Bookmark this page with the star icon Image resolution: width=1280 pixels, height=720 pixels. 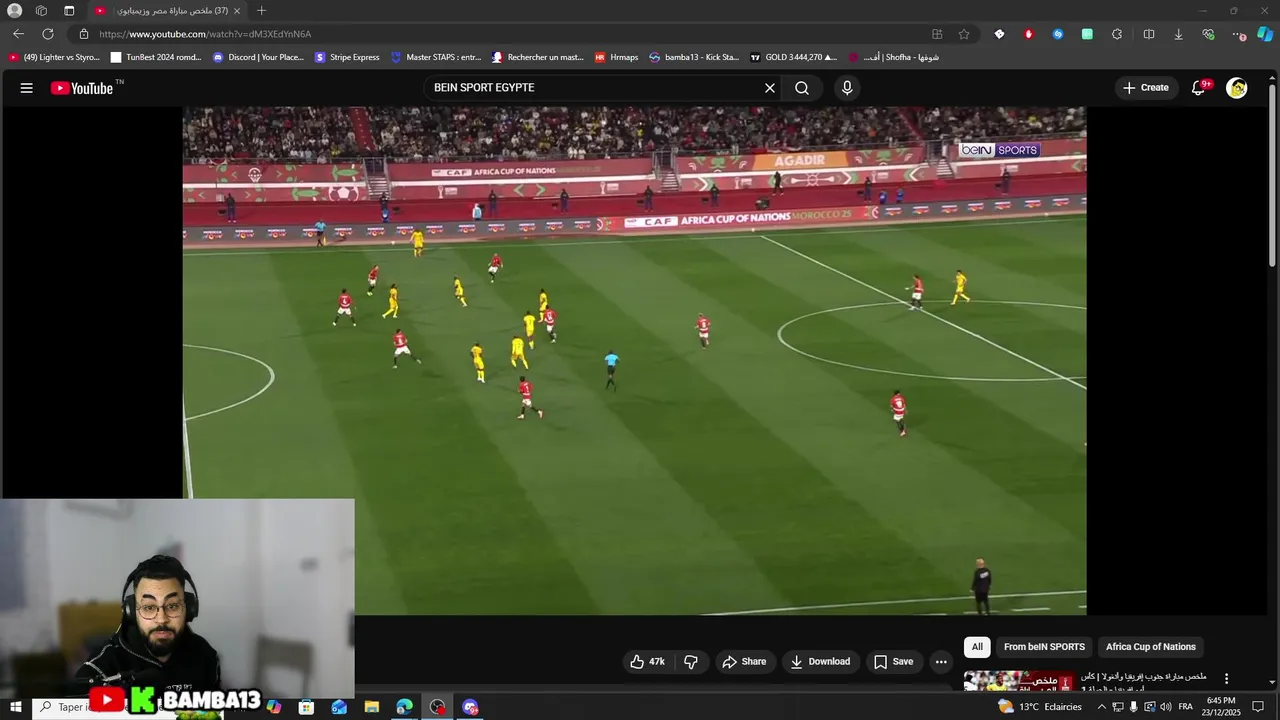tap(964, 34)
